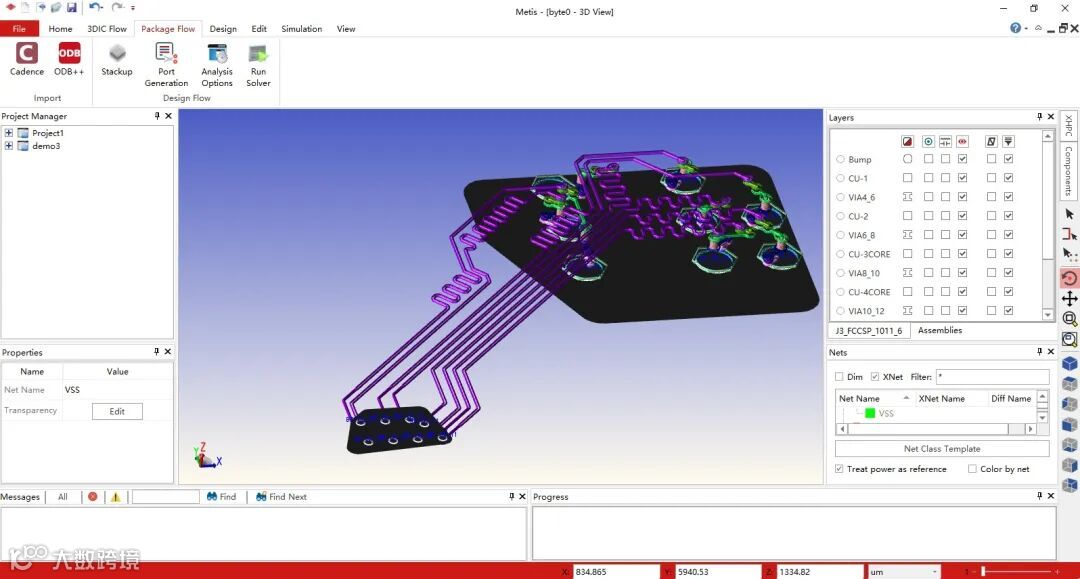Screen dimensions: 1080x579
Task: Expand the Project1 tree node
Action: 8,133
